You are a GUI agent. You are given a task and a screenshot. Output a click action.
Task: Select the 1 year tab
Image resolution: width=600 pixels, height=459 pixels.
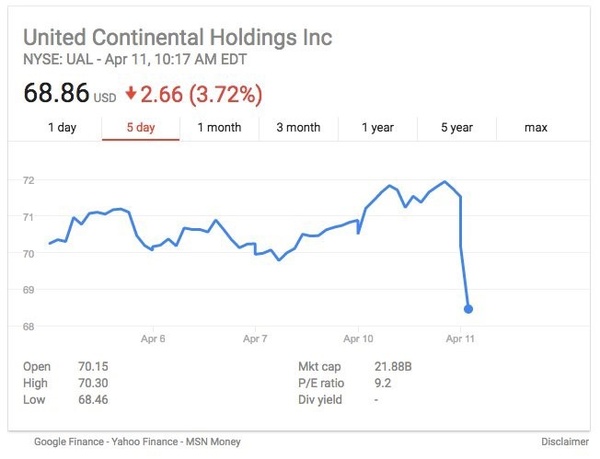tap(377, 128)
